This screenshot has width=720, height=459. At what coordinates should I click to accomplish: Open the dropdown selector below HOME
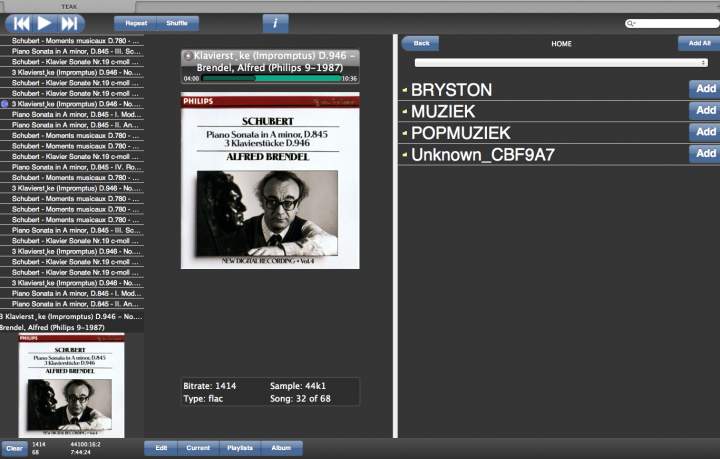click(x=561, y=62)
